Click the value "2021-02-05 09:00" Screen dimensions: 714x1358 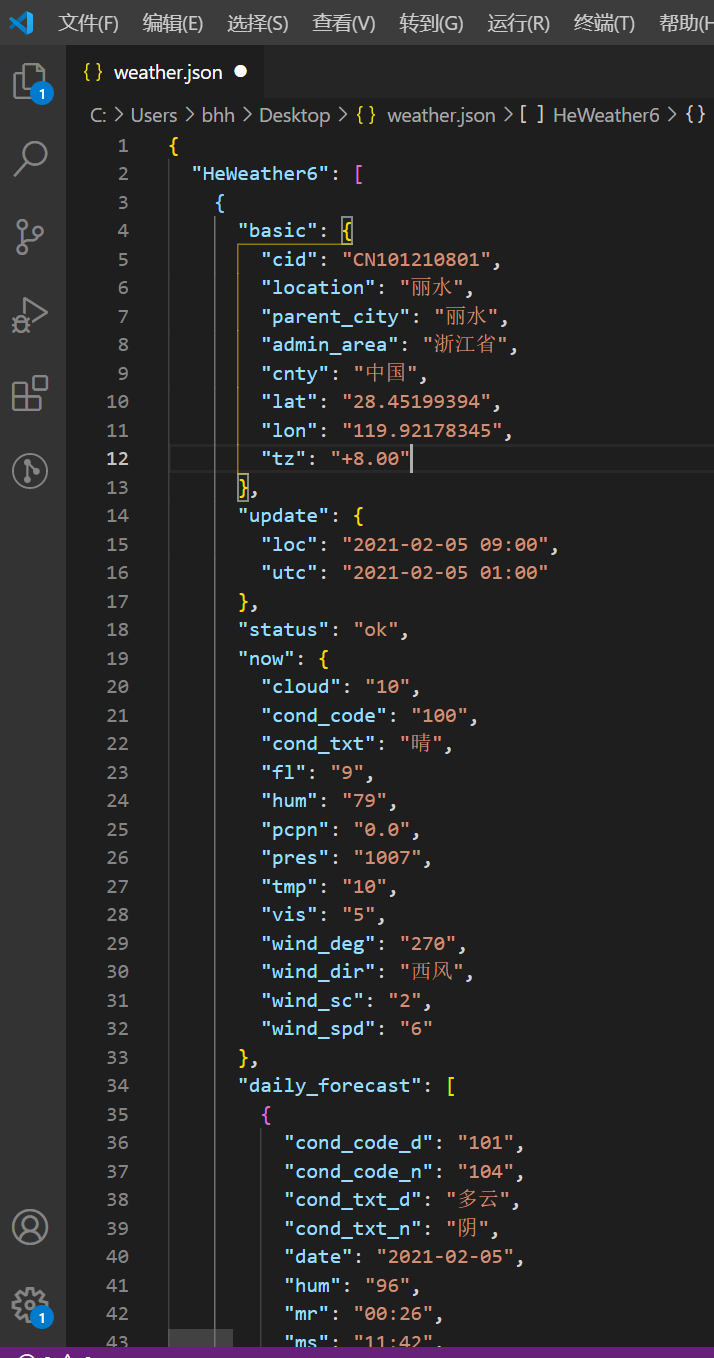click(445, 544)
